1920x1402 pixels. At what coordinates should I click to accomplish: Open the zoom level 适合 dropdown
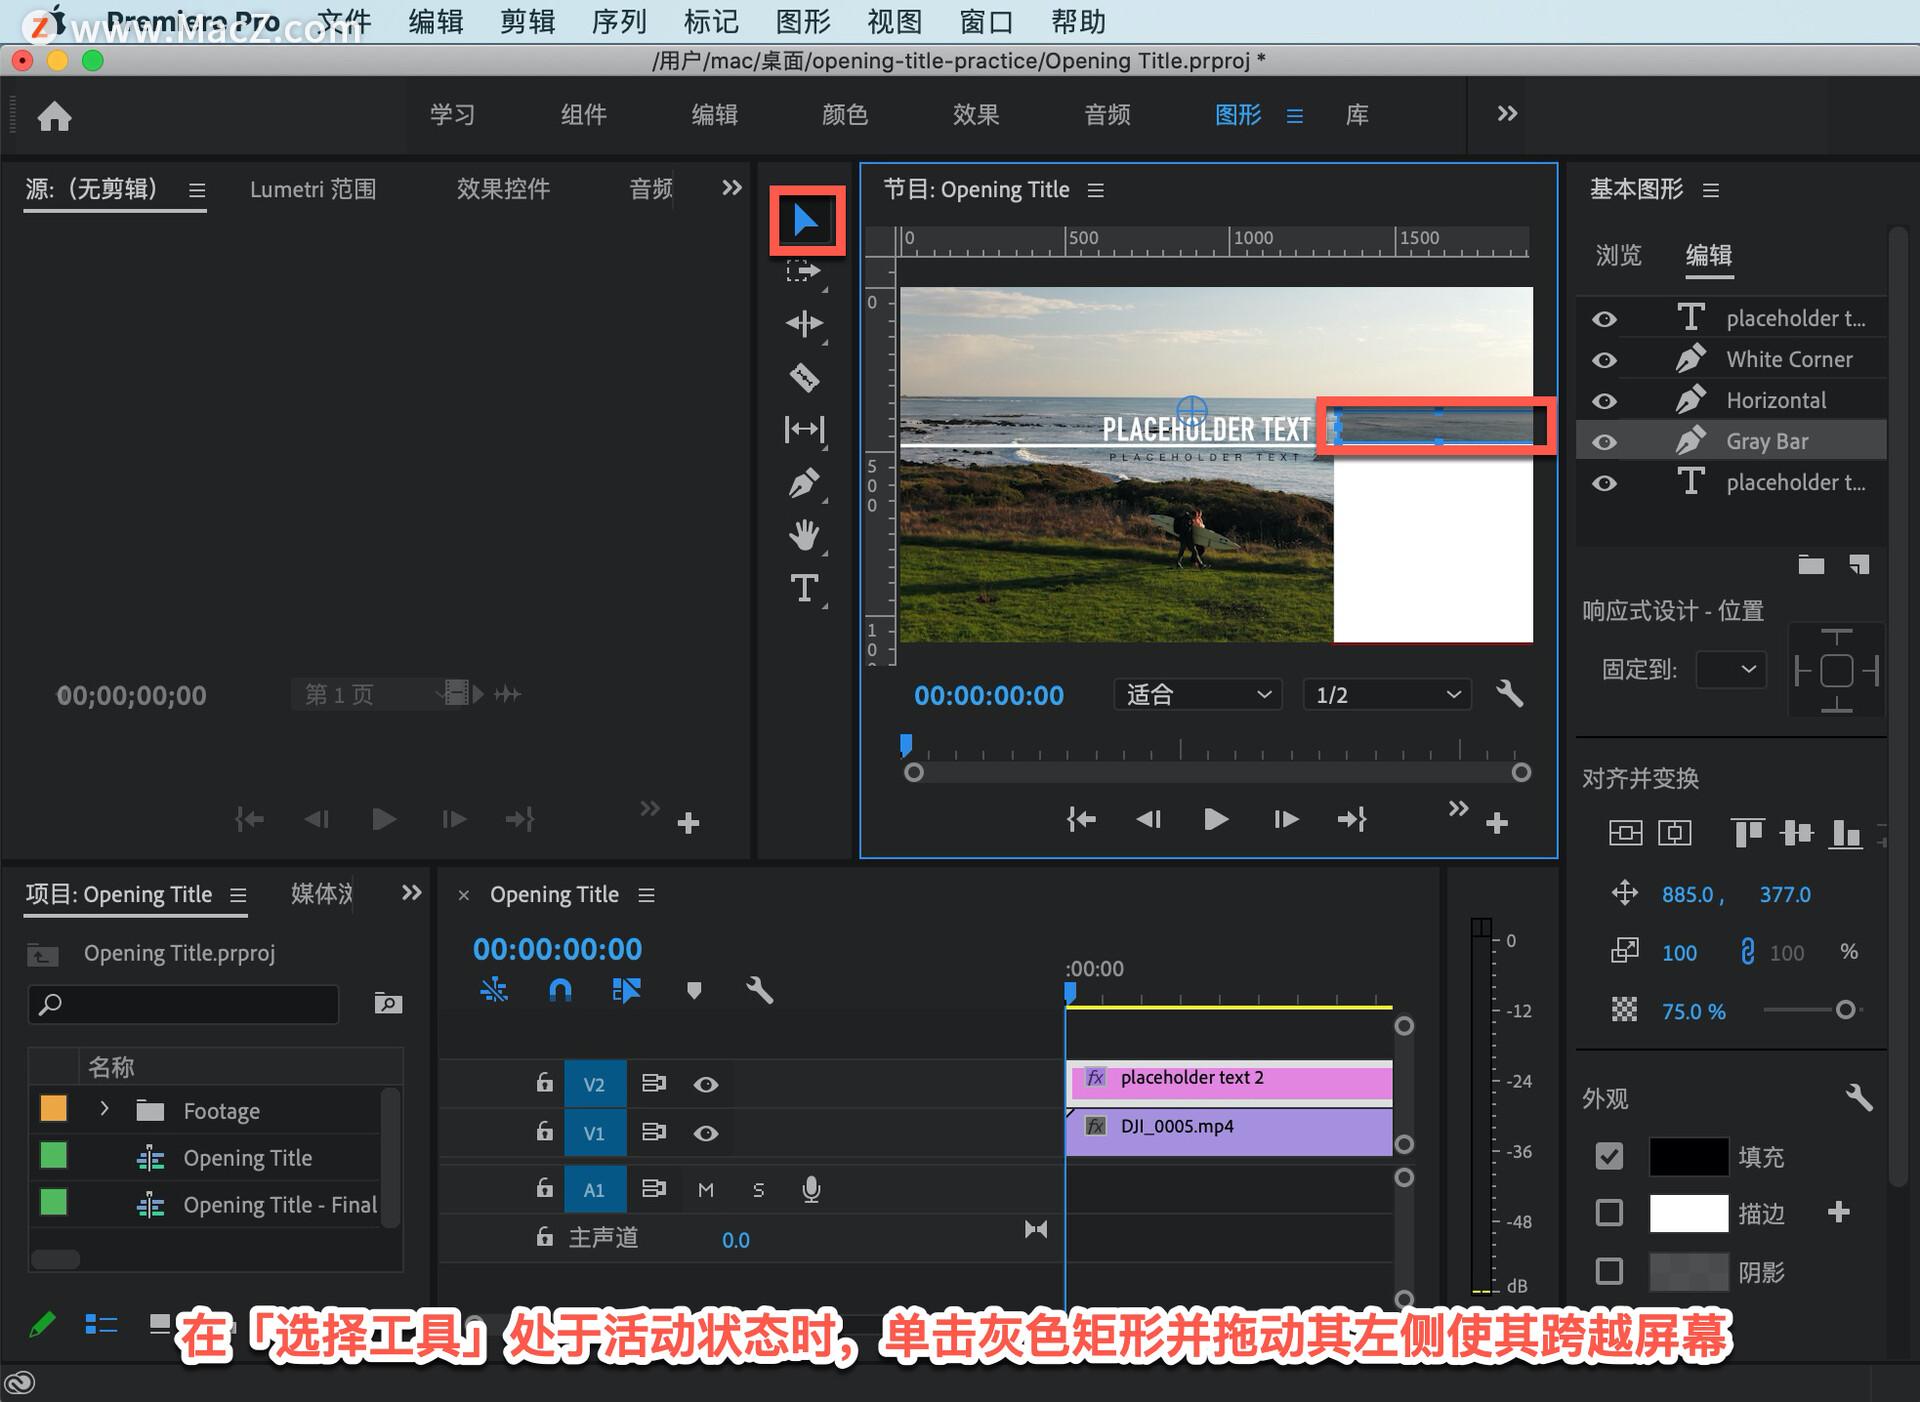click(x=1198, y=694)
